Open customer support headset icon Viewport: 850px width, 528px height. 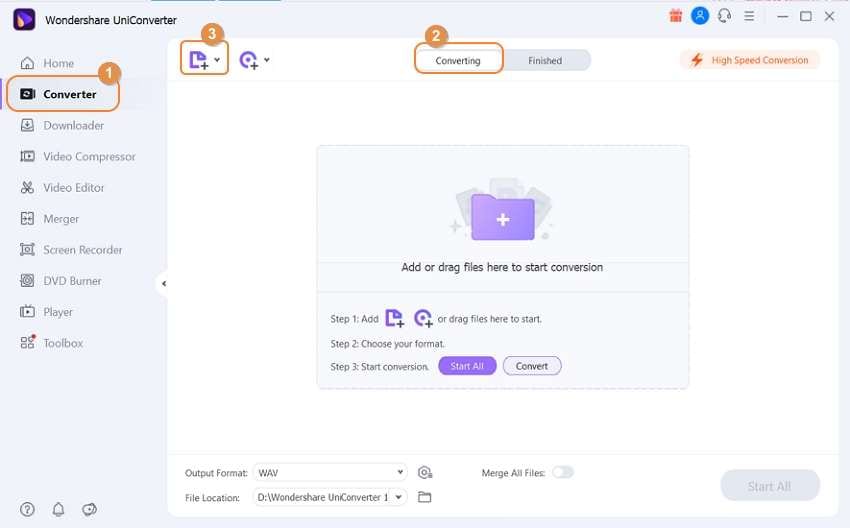pyautogui.click(x=725, y=16)
